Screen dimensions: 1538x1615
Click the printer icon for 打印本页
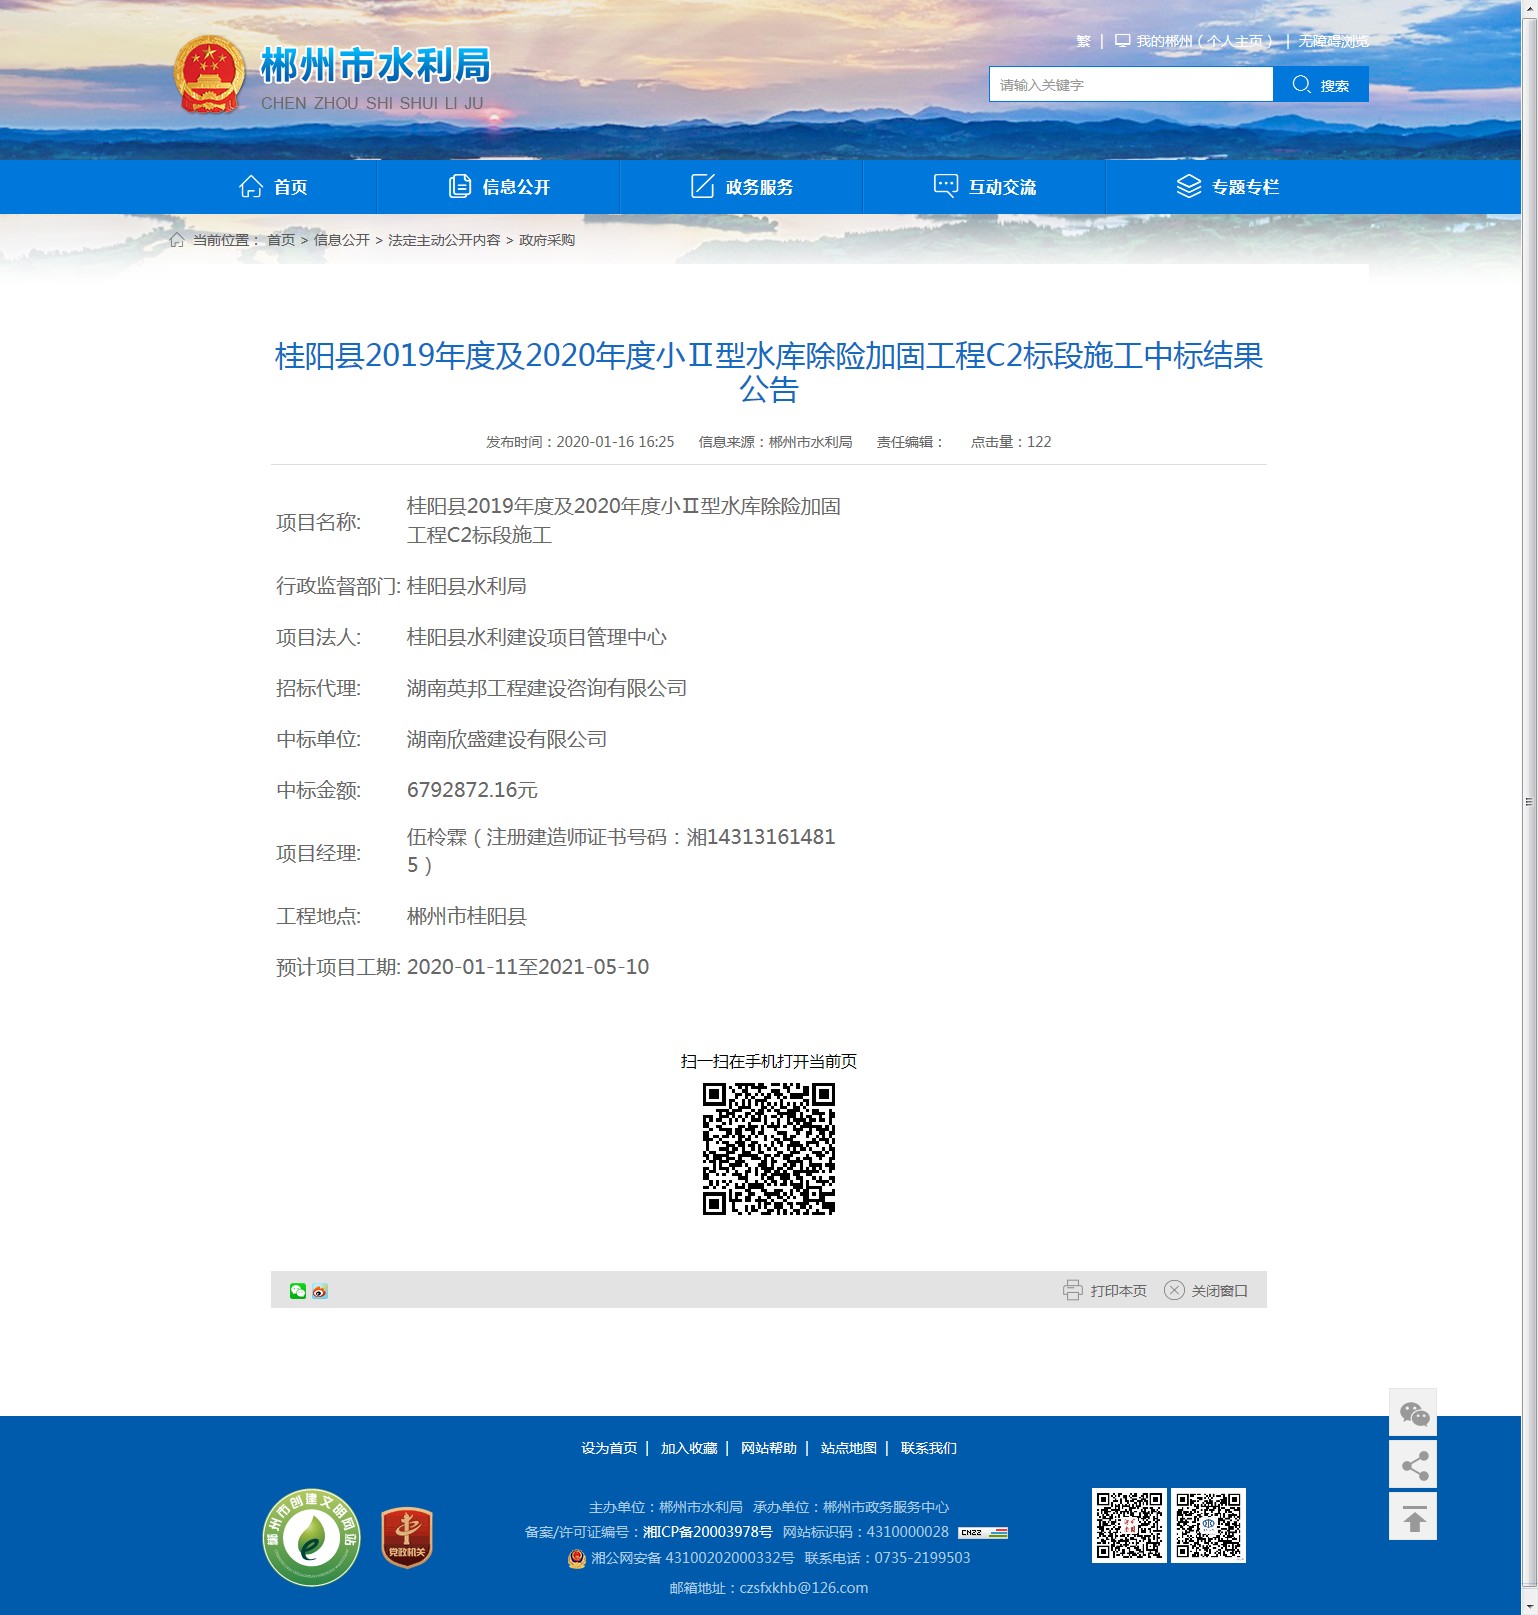coord(1073,1290)
